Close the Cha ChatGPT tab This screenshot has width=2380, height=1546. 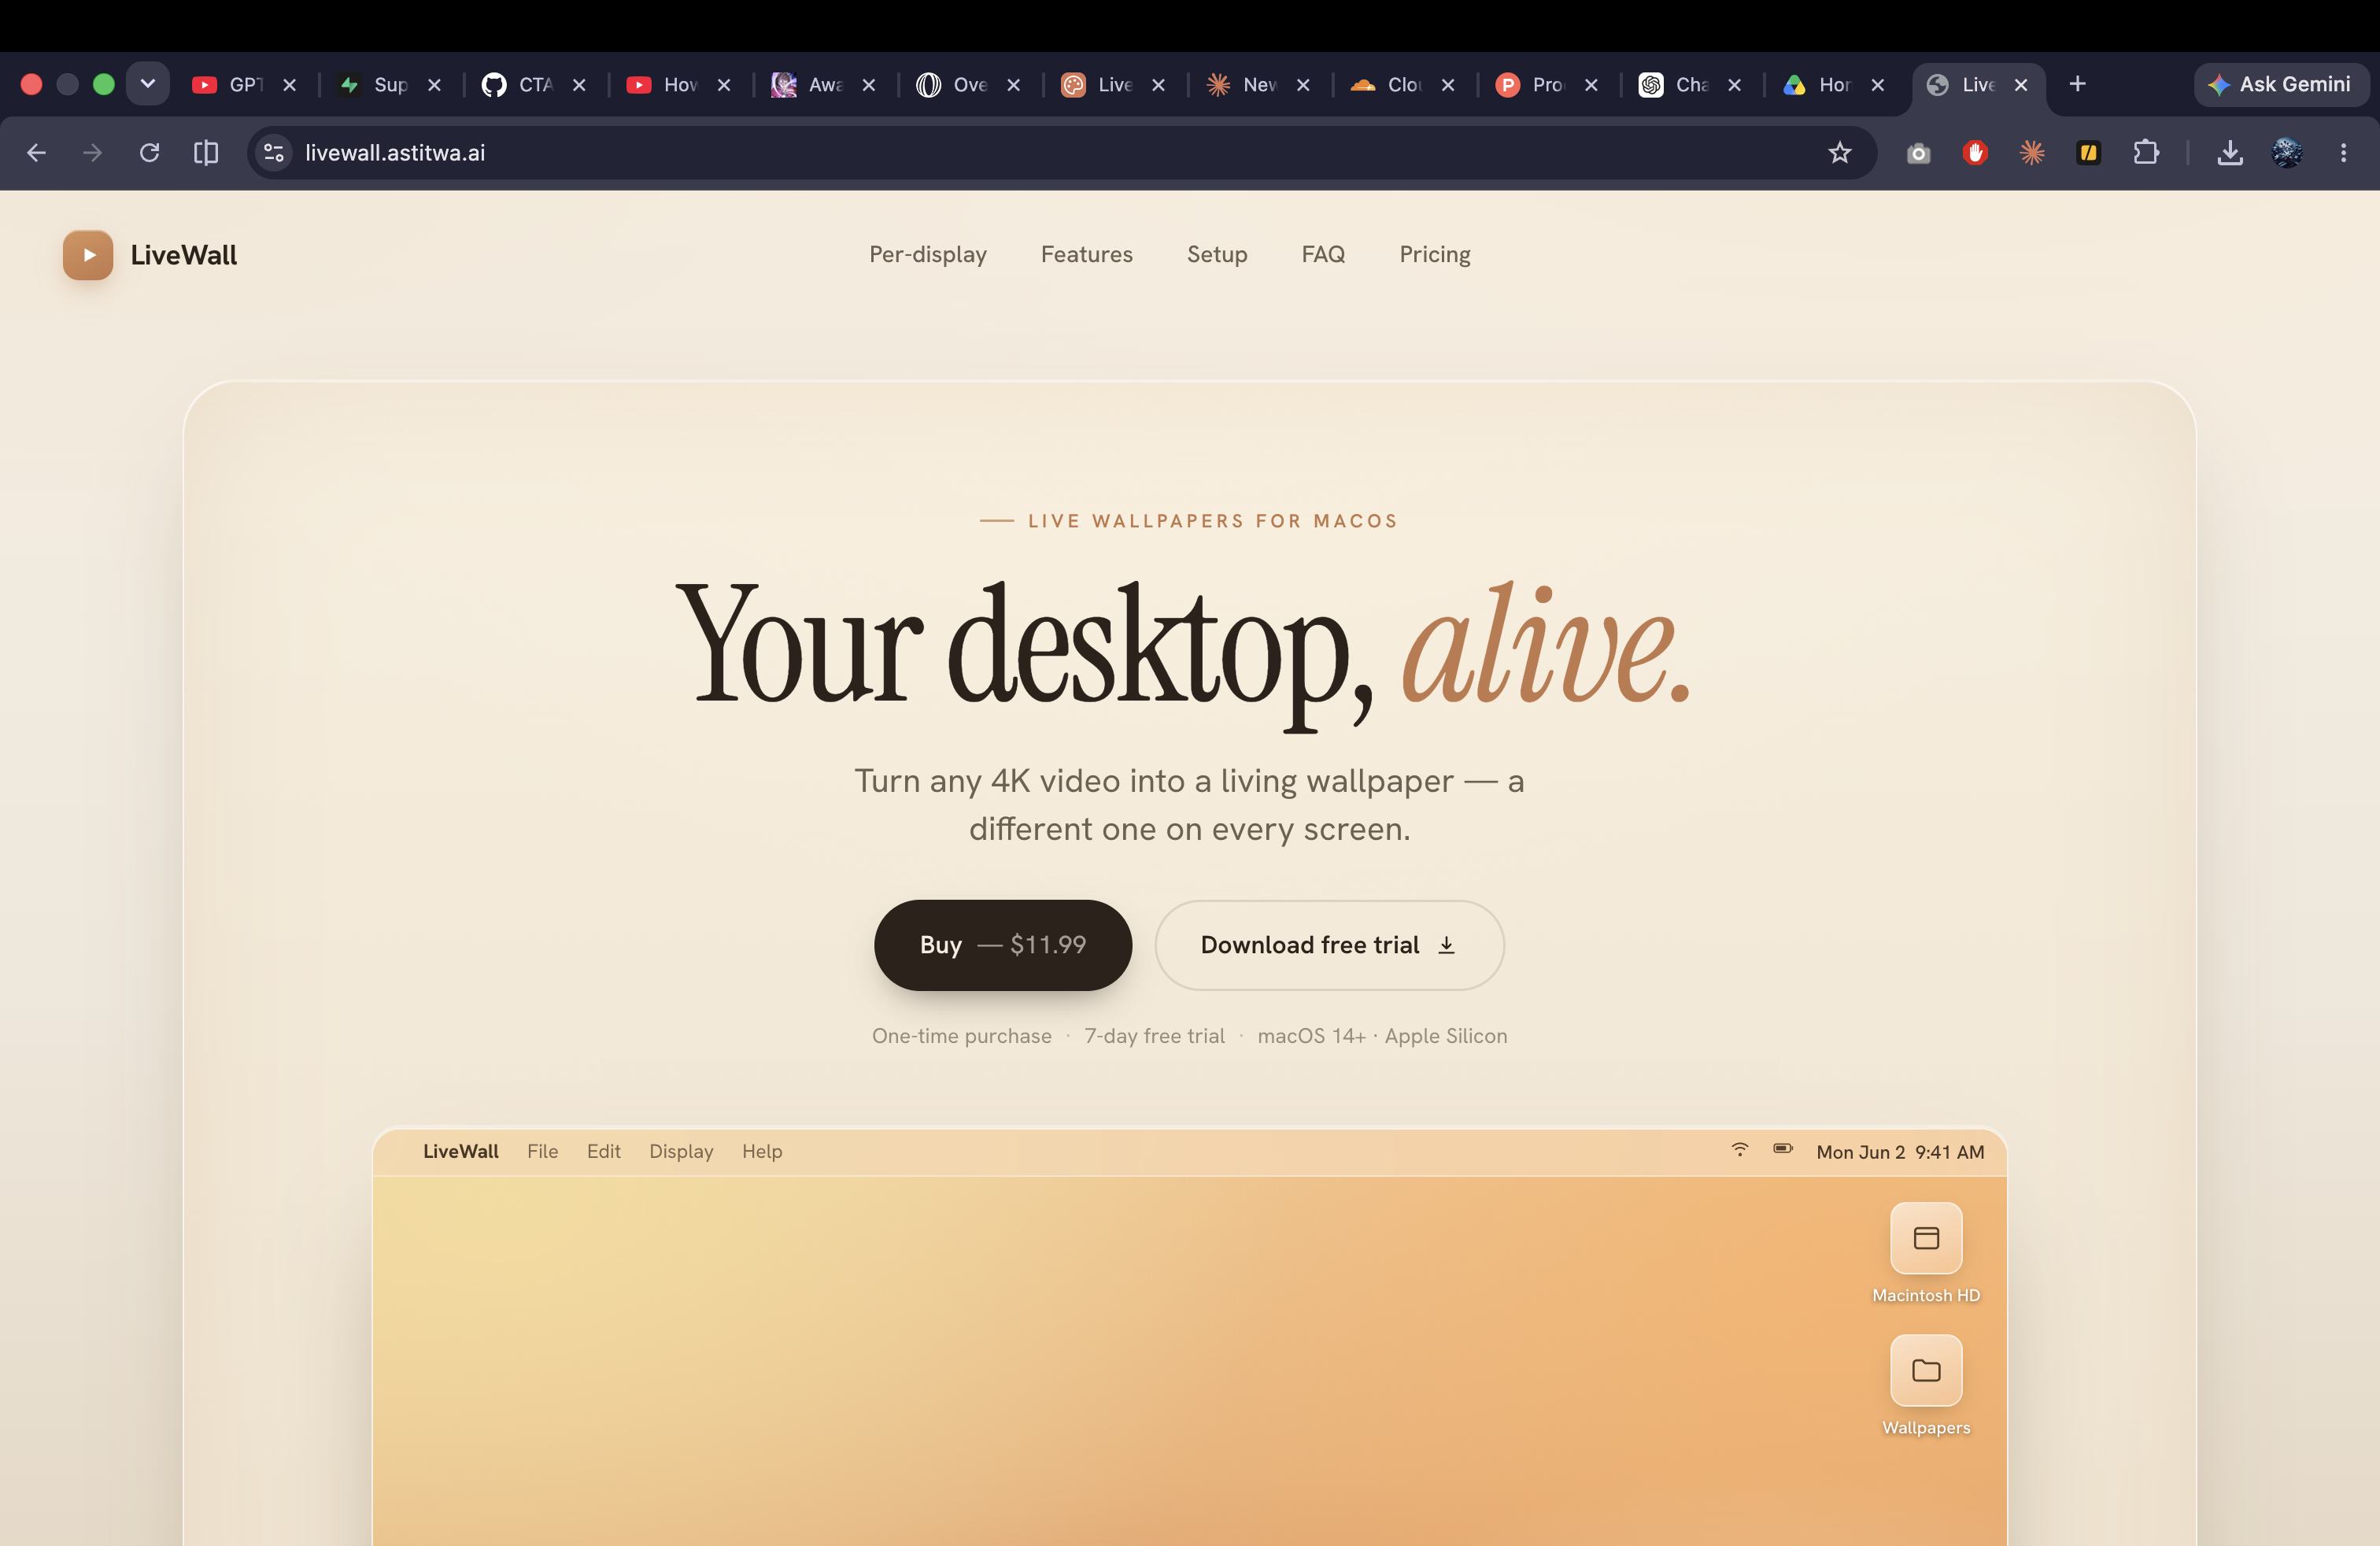(1734, 85)
